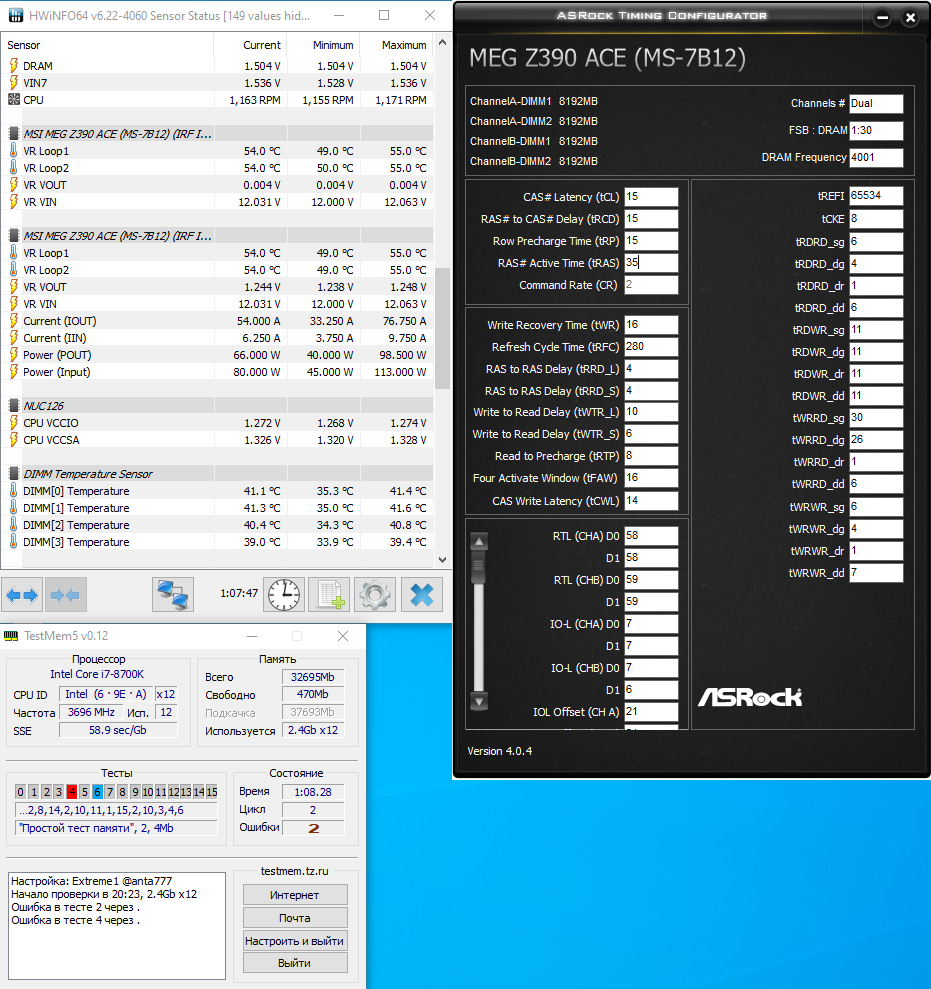Click HWiNFO scrollbar down arrow
Image resolution: width=931 pixels, height=989 pixels.
[442, 559]
